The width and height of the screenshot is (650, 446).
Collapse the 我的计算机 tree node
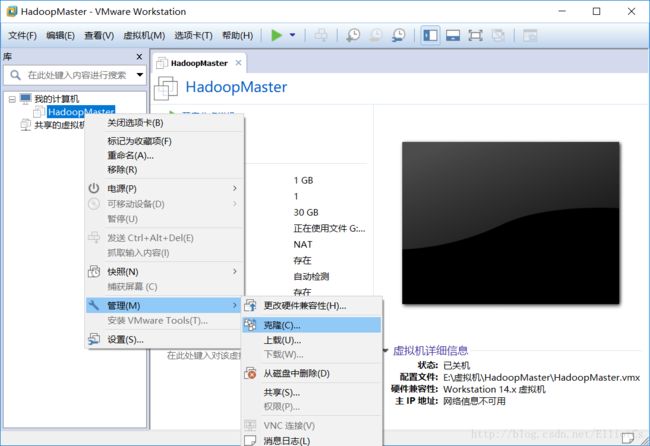pos(12,99)
